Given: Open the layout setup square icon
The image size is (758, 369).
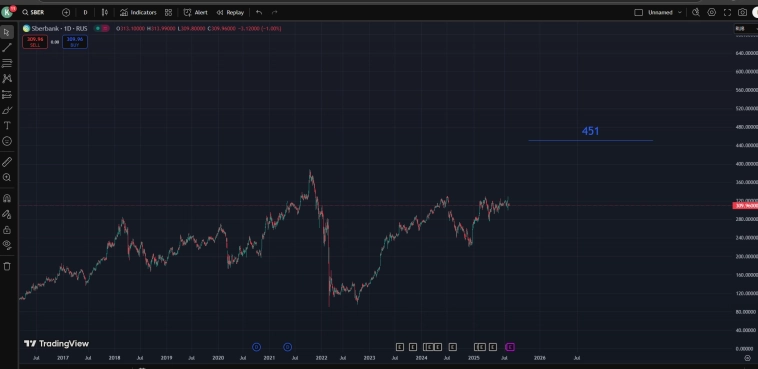Looking at the screenshot, I should tap(638, 13).
